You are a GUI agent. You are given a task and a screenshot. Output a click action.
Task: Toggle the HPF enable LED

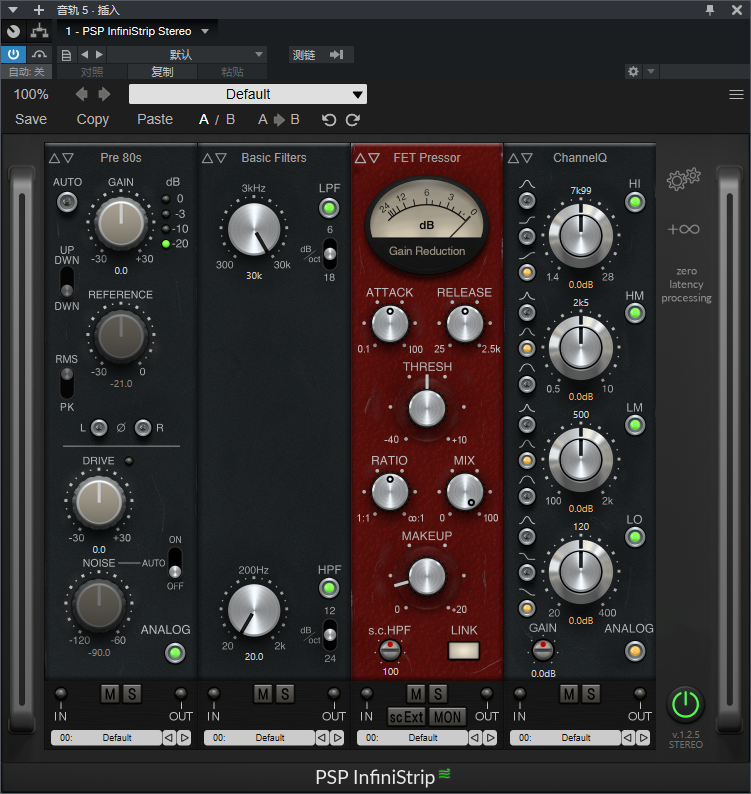(x=329, y=588)
